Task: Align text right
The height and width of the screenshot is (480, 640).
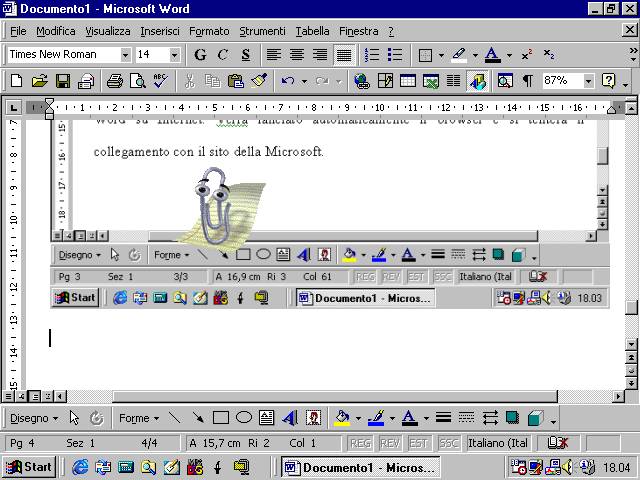Action: (320, 55)
